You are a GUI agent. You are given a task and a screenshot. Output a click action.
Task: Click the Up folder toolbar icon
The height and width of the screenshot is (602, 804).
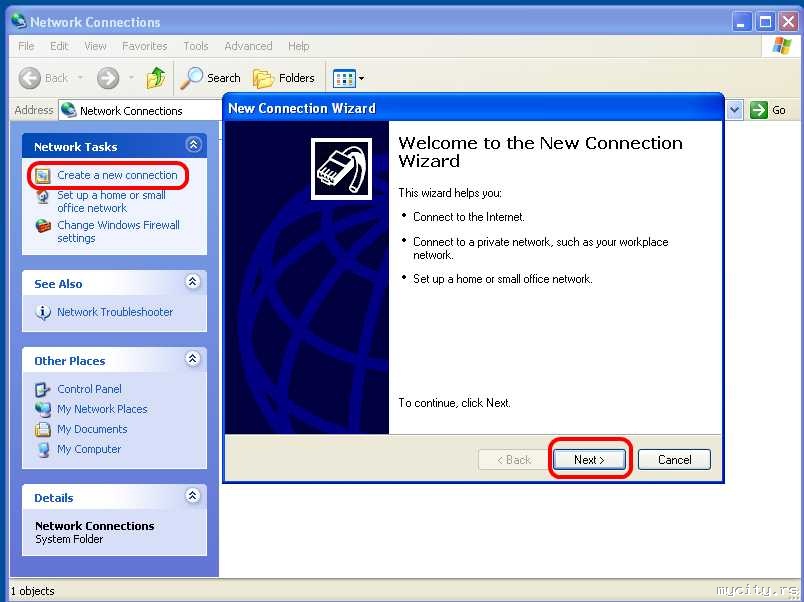[156, 78]
